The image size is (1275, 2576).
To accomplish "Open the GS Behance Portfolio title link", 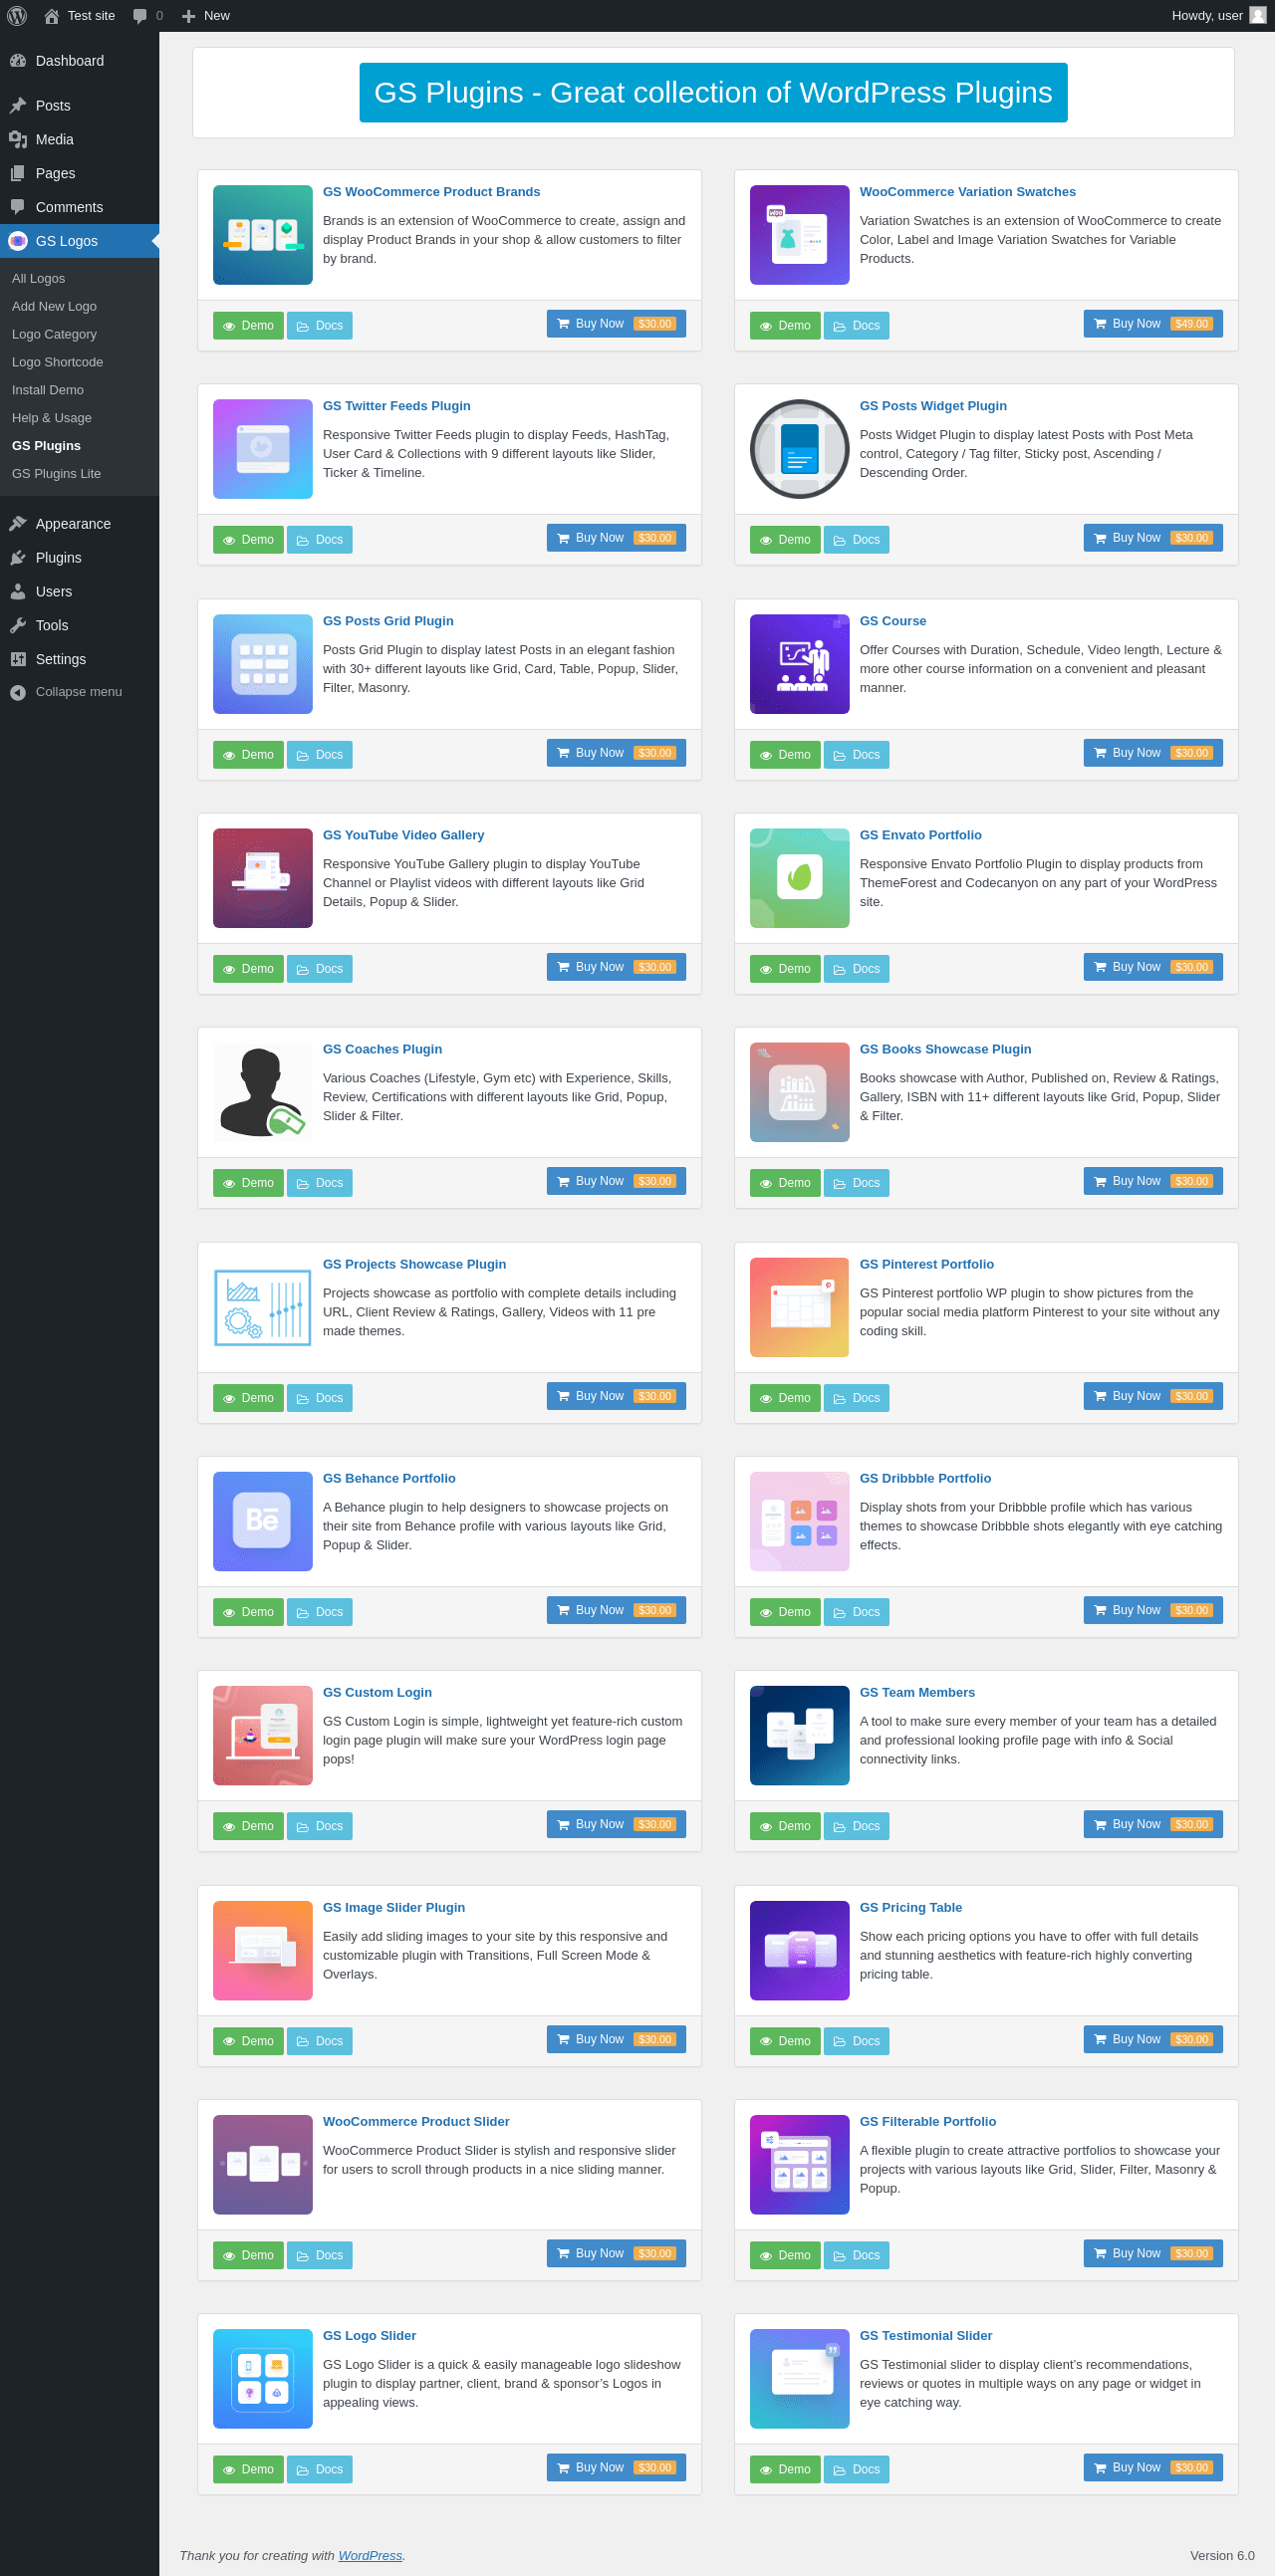I will tap(389, 1478).
